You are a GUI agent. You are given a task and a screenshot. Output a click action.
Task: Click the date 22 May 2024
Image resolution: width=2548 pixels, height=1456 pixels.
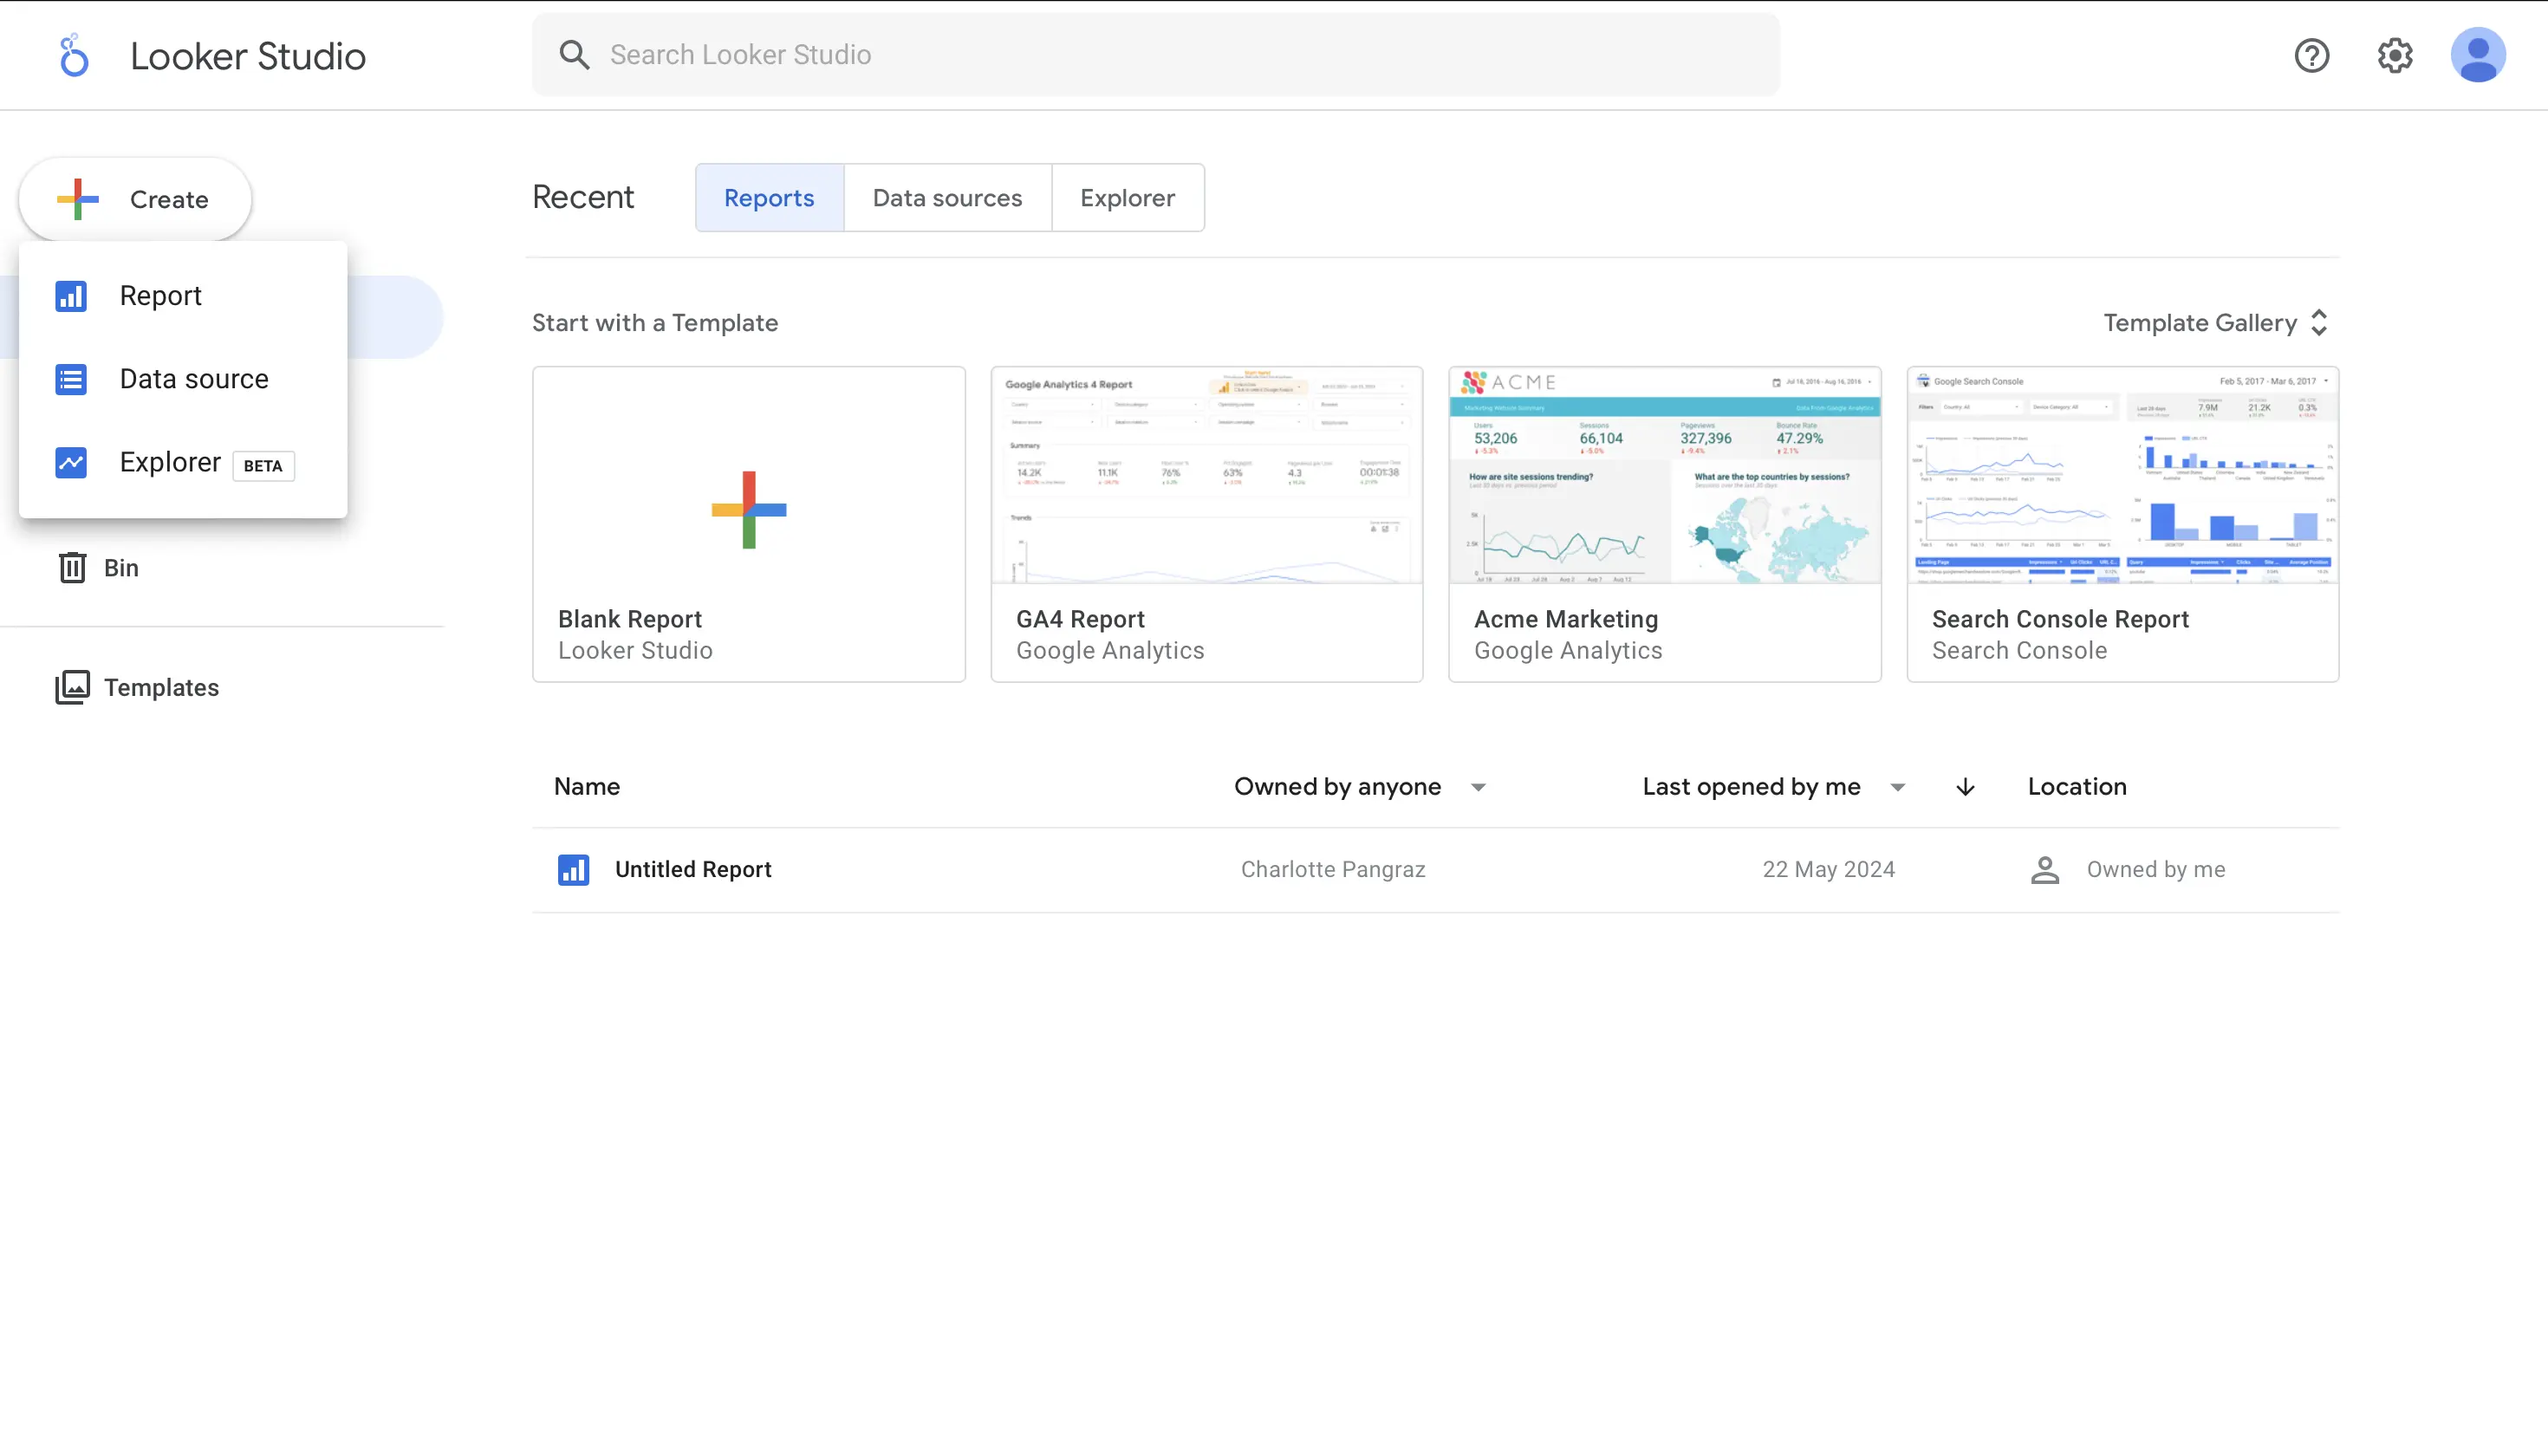pos(1828,870)
